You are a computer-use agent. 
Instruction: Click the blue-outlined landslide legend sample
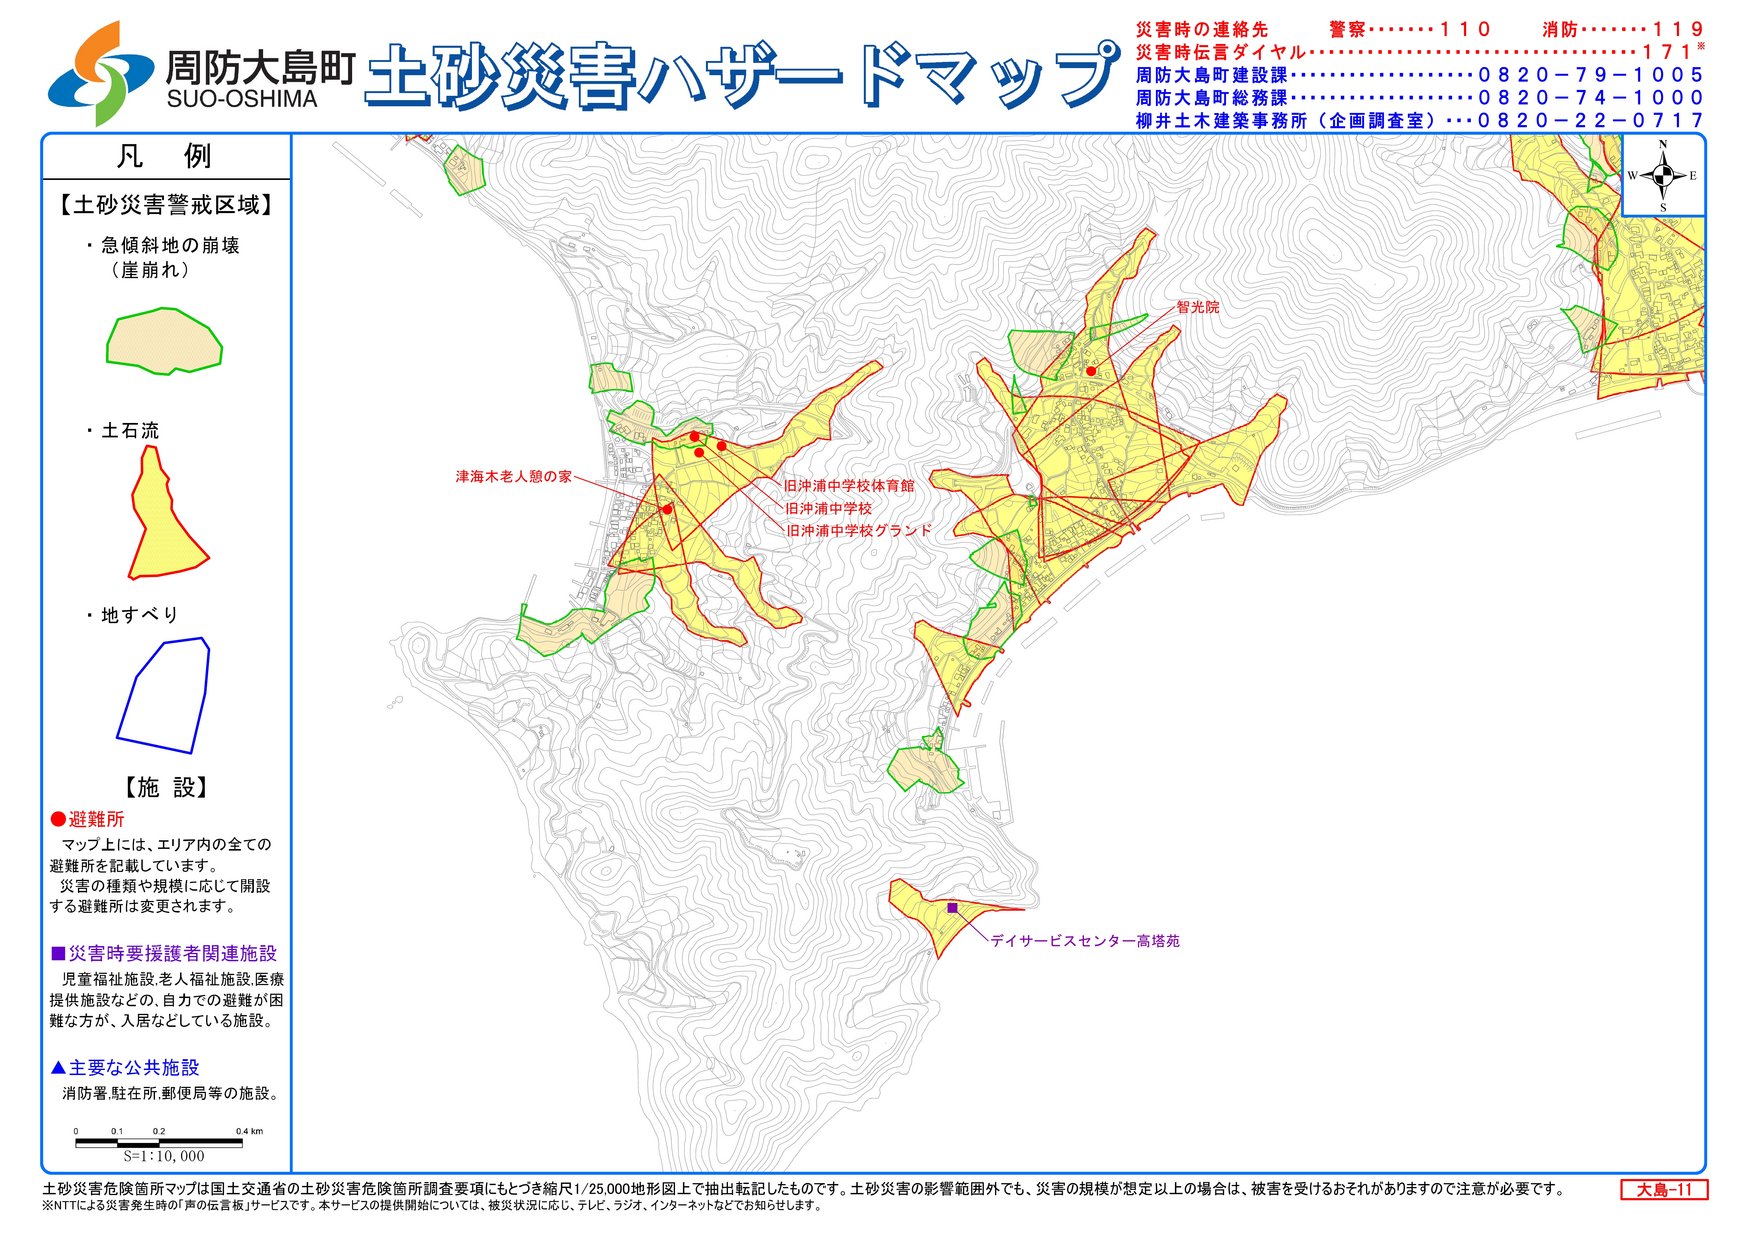pyautogui.click(x=164, y=695)
